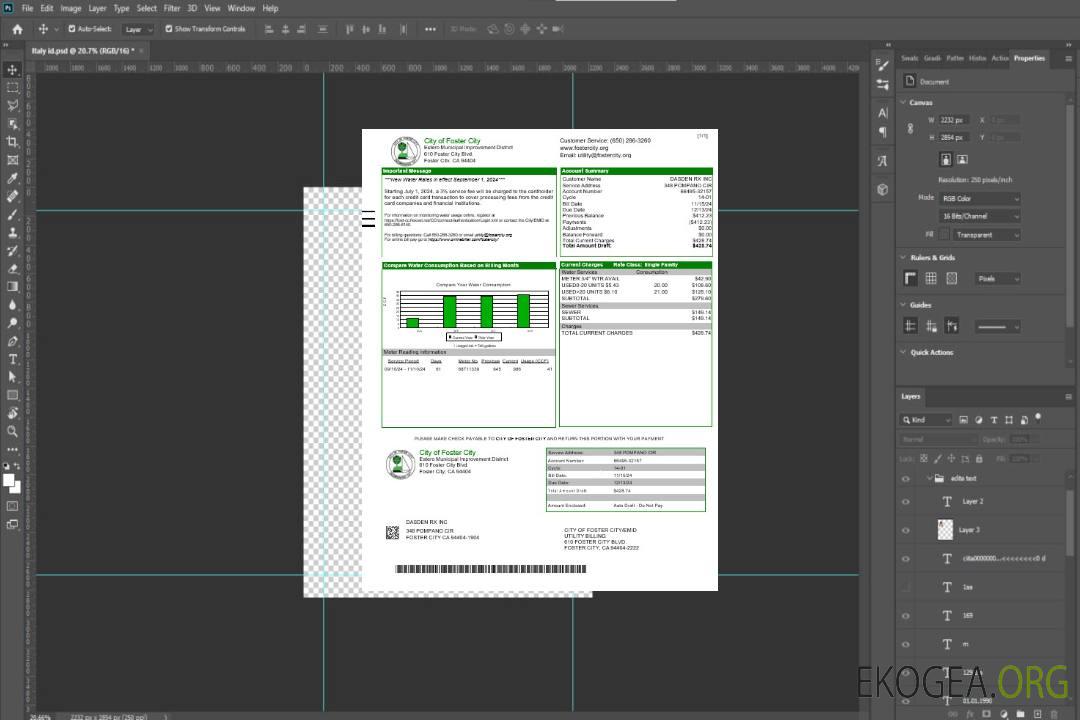Viewport: 1080px width, 720px height.
Task: Open the 16 Bits/Channel depth dropdown
Action: click(980, 216)
